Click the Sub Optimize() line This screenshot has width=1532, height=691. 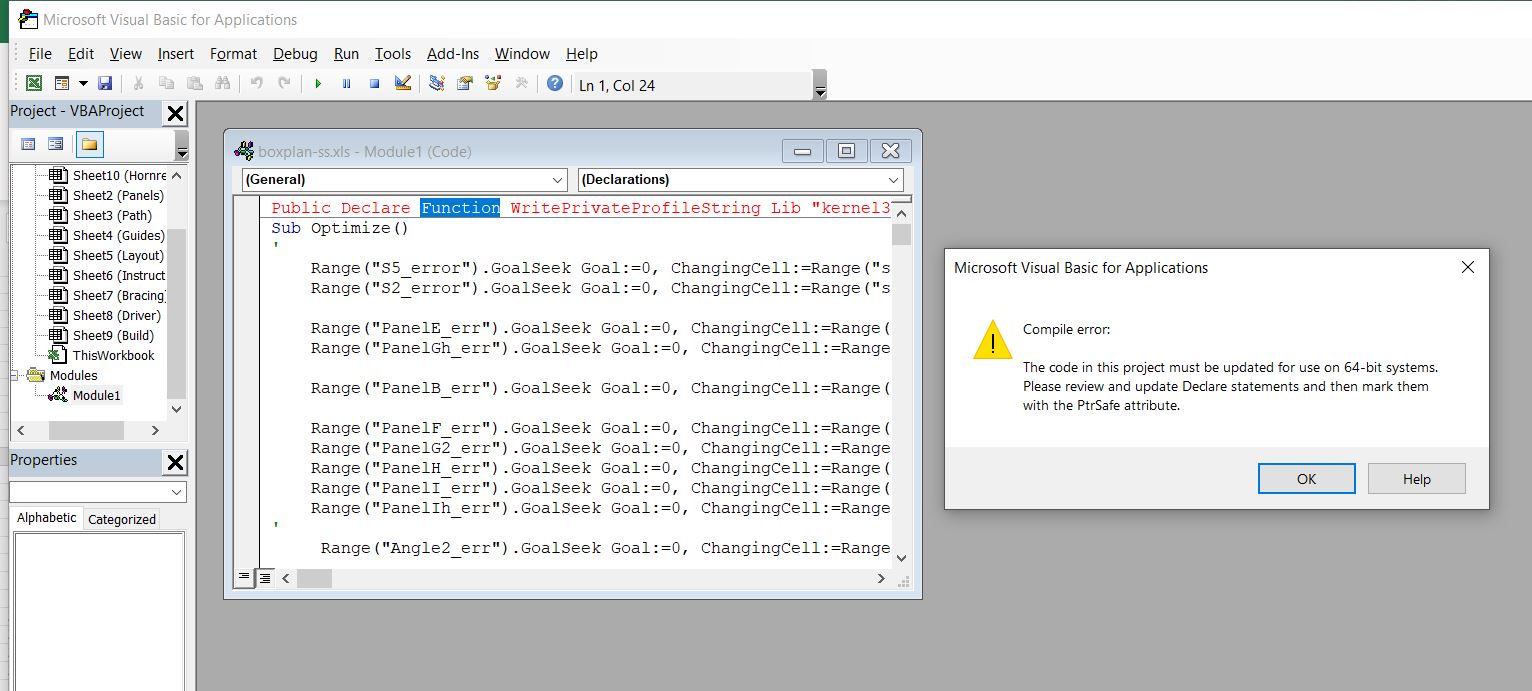(340, 228)
